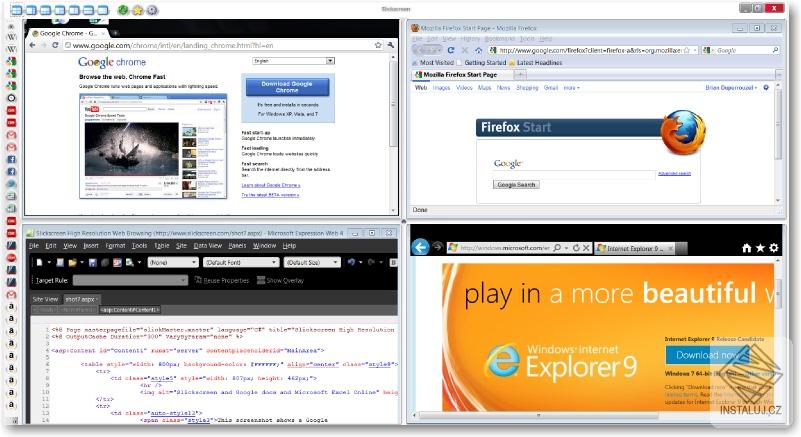Image resolution: width=801 pixels, height=437 pixels.
Task: Click the redo arrow in Expression Web
Action: pyautogui.click(x=371, y=262)
